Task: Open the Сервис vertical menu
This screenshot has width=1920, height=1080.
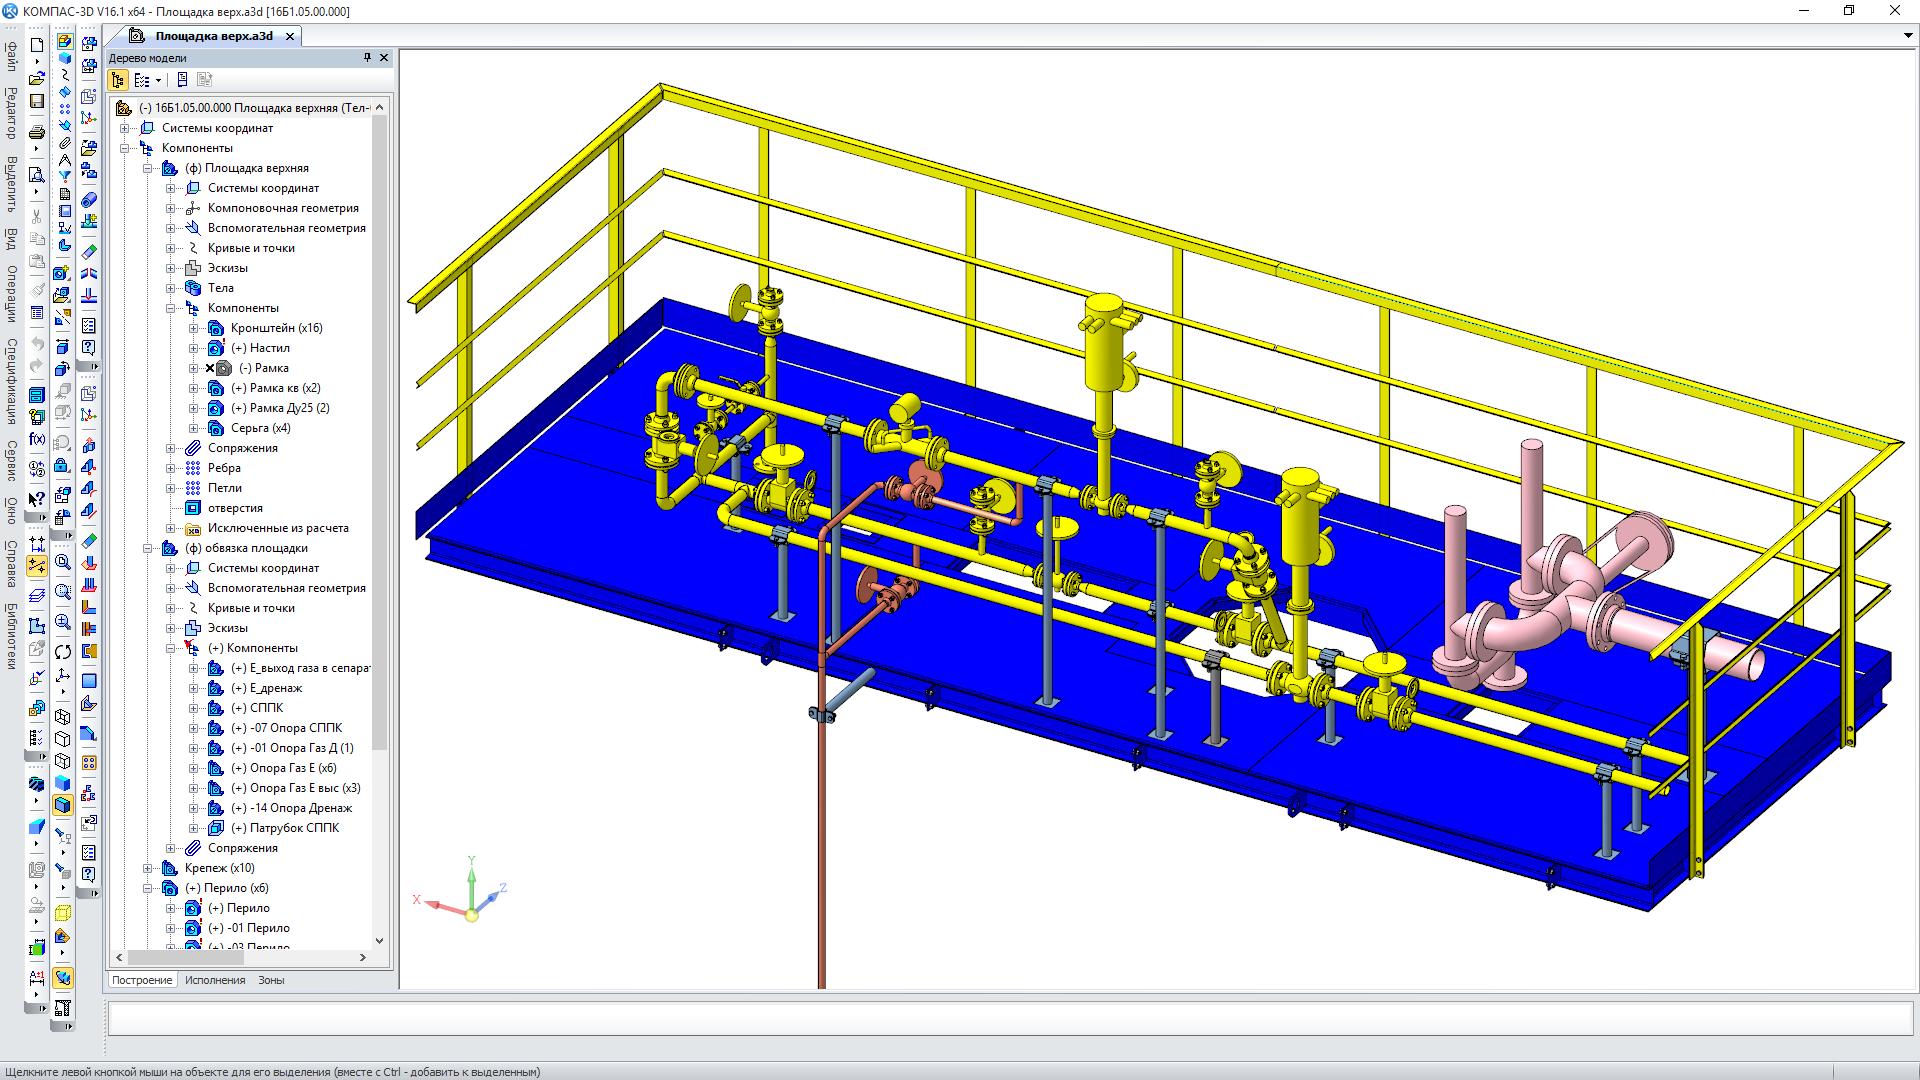Action: point(11,461)
